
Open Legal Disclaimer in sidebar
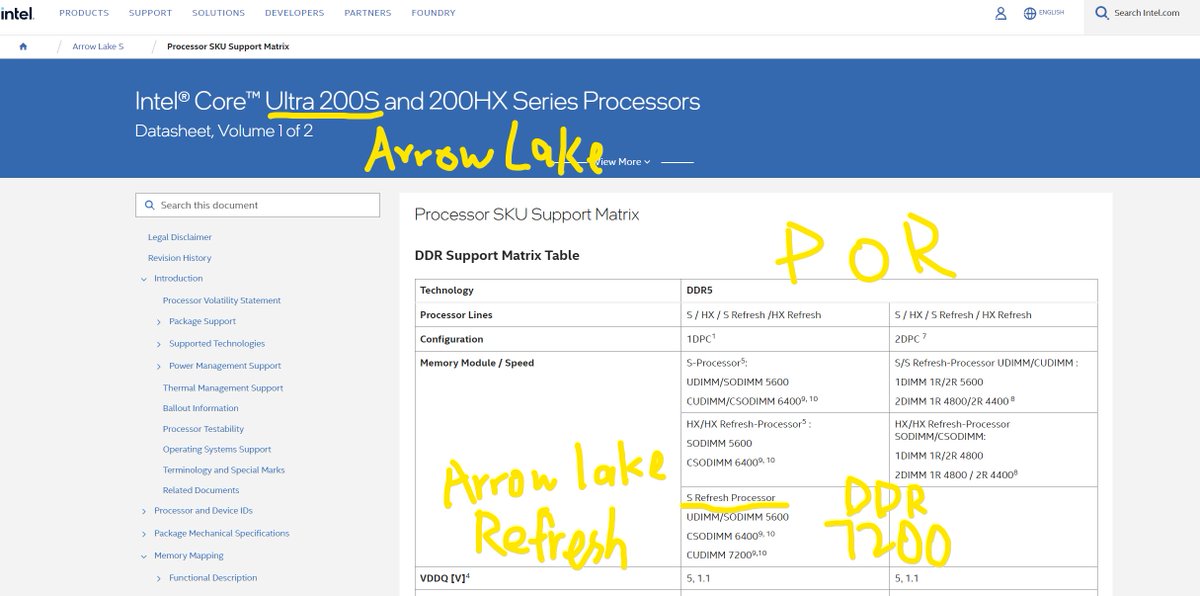click(180, 237)
